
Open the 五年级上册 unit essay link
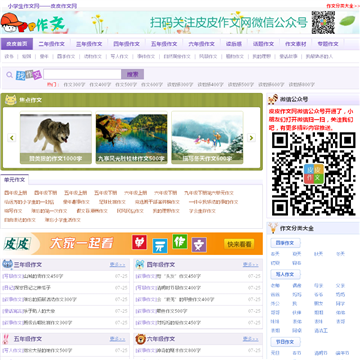[76, 193]
